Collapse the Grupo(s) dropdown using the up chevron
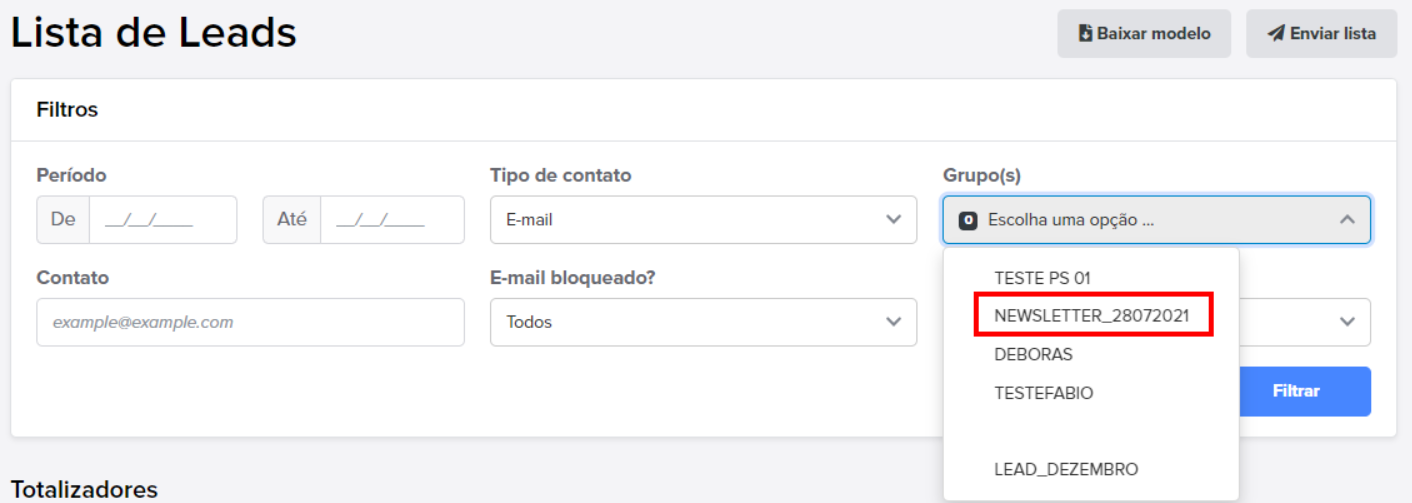Image resolution: width=1412 pixels, height=503 pixels. tap(1347, 220)
